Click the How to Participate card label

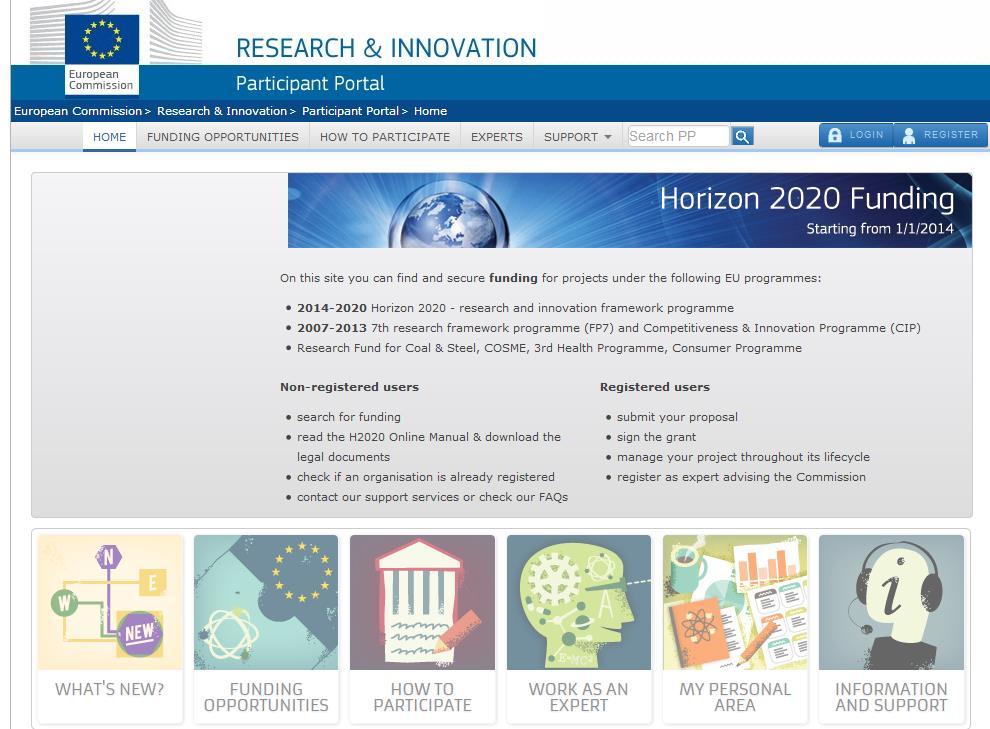[422, 697]
